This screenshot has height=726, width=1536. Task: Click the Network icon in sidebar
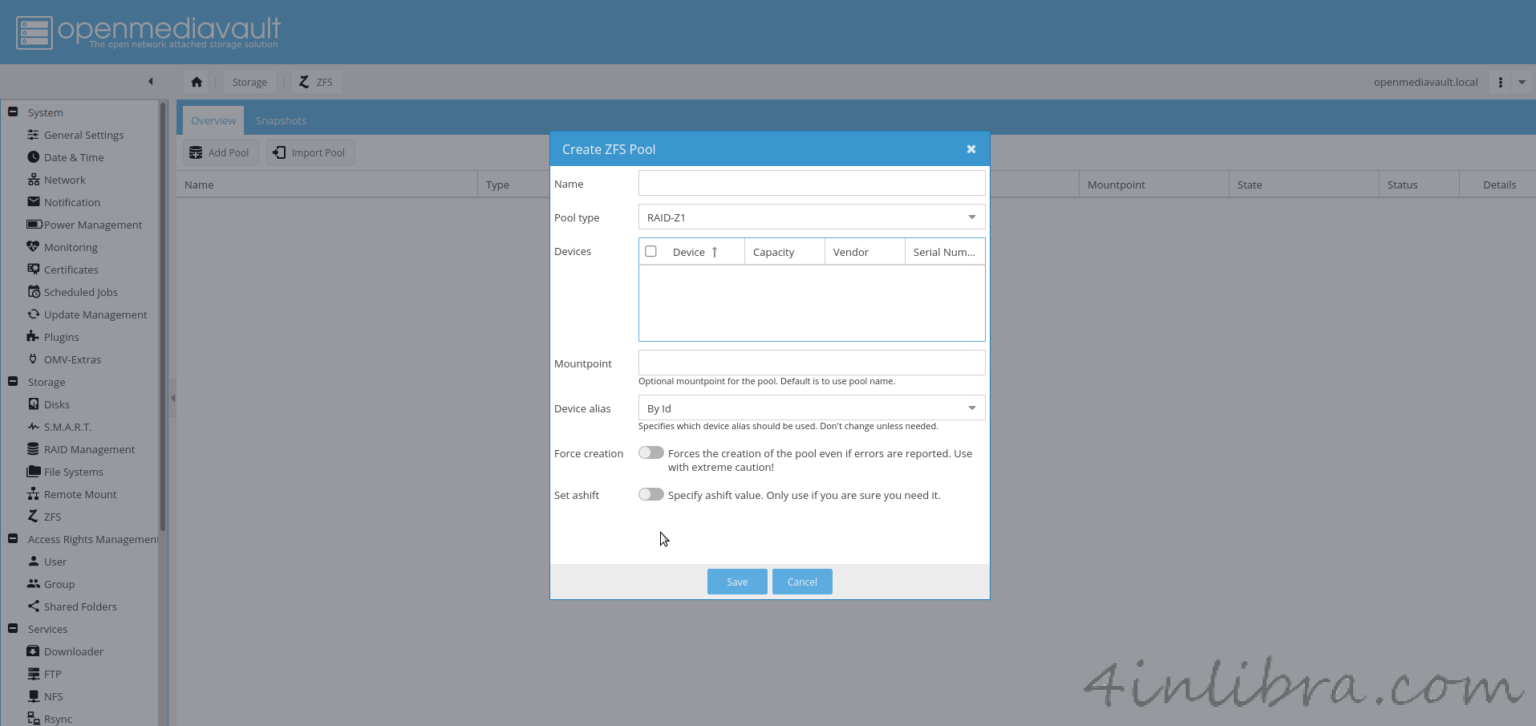34,180
